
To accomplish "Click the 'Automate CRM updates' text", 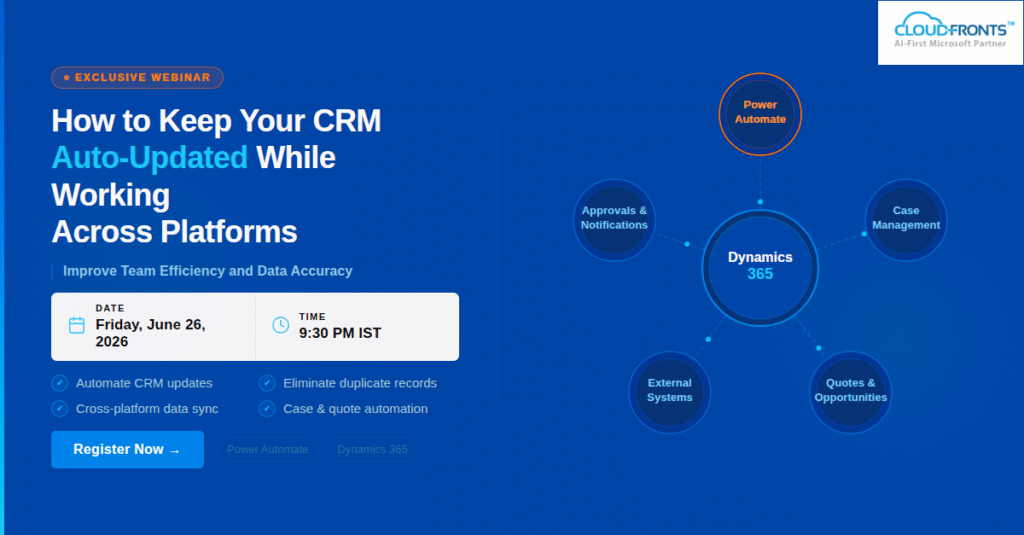I will pyautogui.click(x=144, y=383).
